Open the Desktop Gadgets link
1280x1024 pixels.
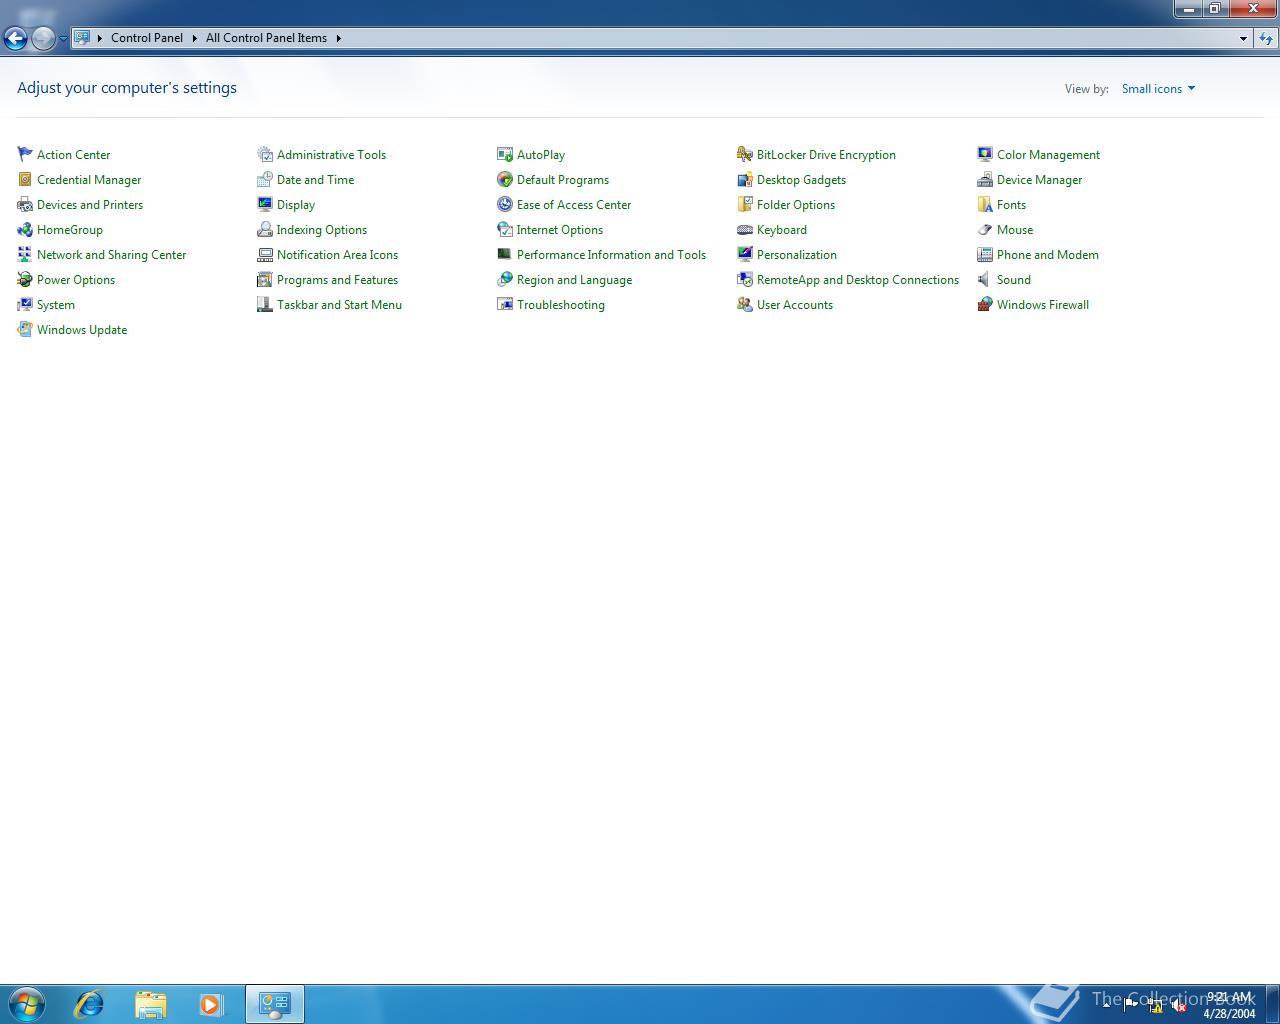pos(801,179)
